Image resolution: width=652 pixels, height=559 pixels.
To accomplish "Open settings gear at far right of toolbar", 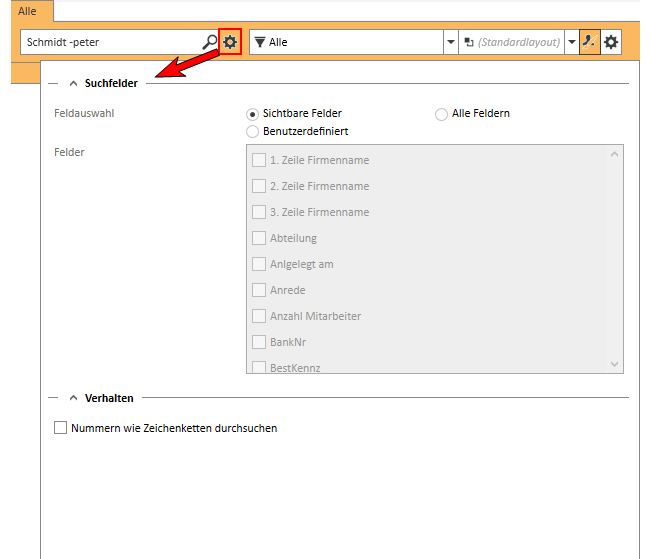I will (x=611, y=42).
